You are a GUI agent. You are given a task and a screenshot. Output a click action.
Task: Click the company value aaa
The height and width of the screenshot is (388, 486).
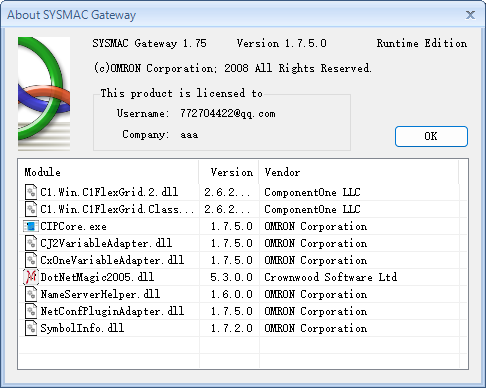pos(189,135)
